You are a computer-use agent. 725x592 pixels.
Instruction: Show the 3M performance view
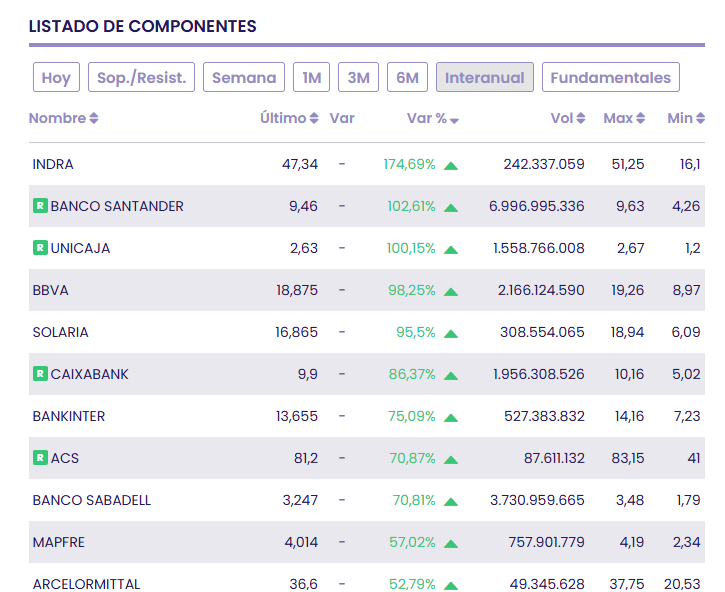[x=358, y=77]
